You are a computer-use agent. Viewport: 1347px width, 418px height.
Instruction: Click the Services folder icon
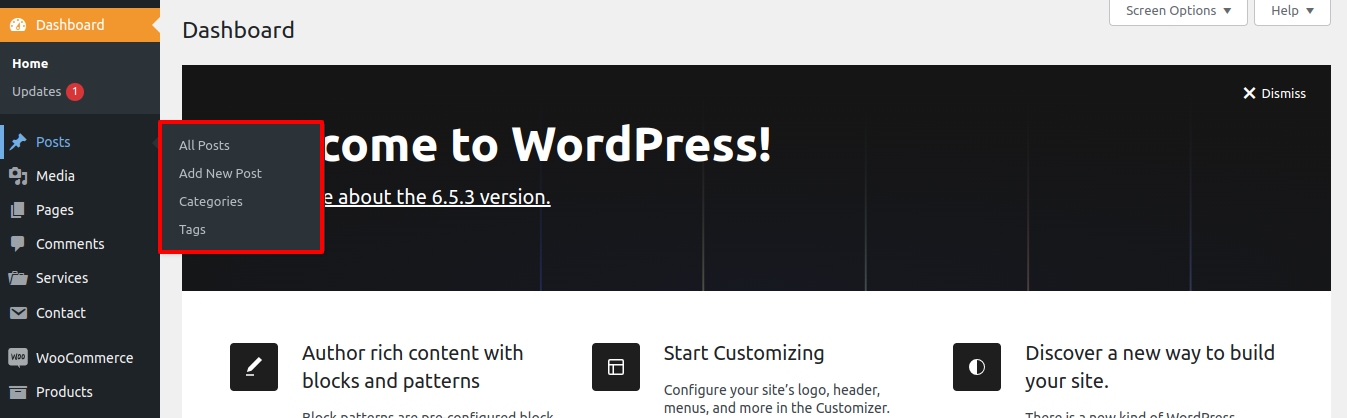click(x=18, y=278)
